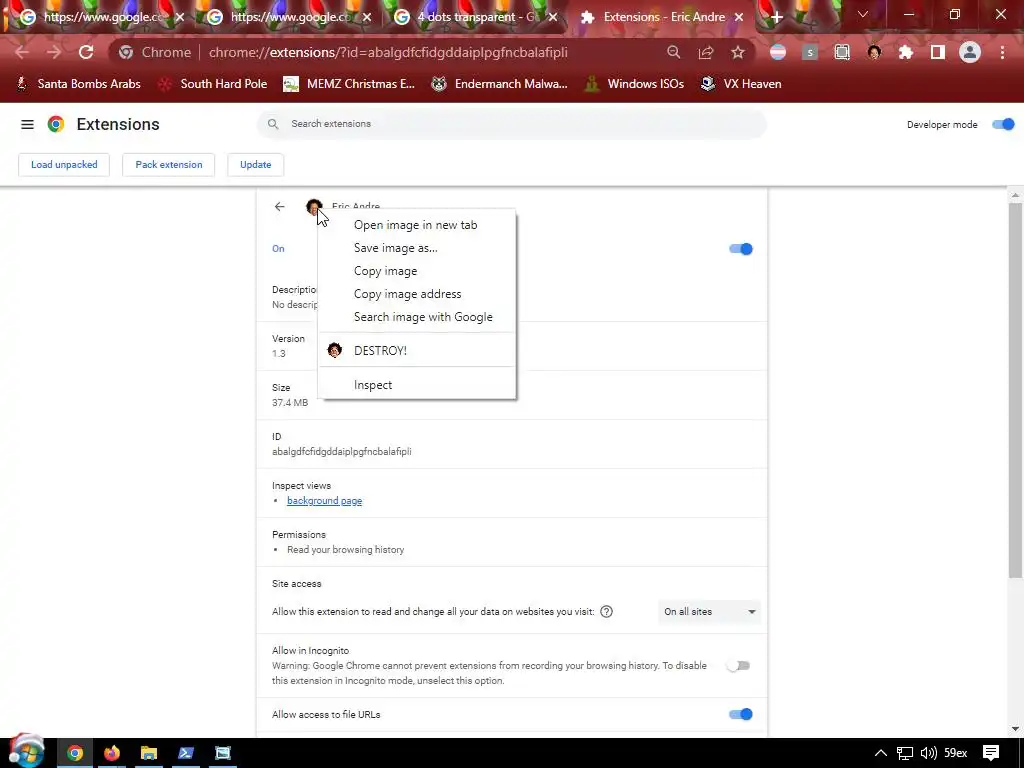Viewport: 1024px width, 768px height.
Task: Click the DESTROY! context menu item
Action: (x=417, y=351)
